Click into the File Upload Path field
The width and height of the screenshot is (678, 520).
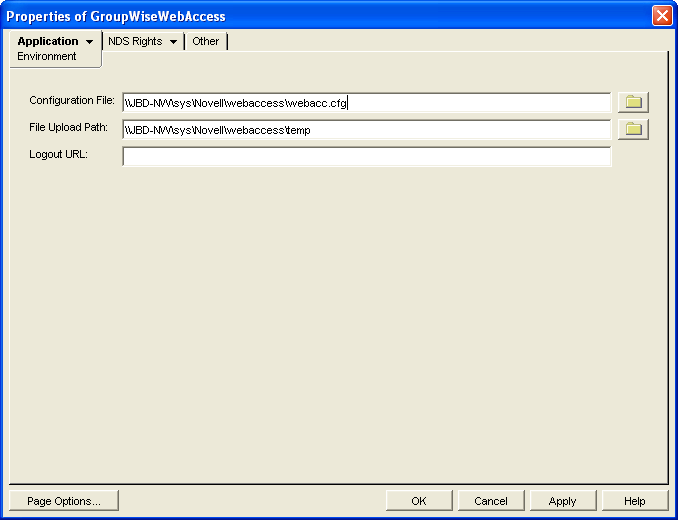(367, 129)
